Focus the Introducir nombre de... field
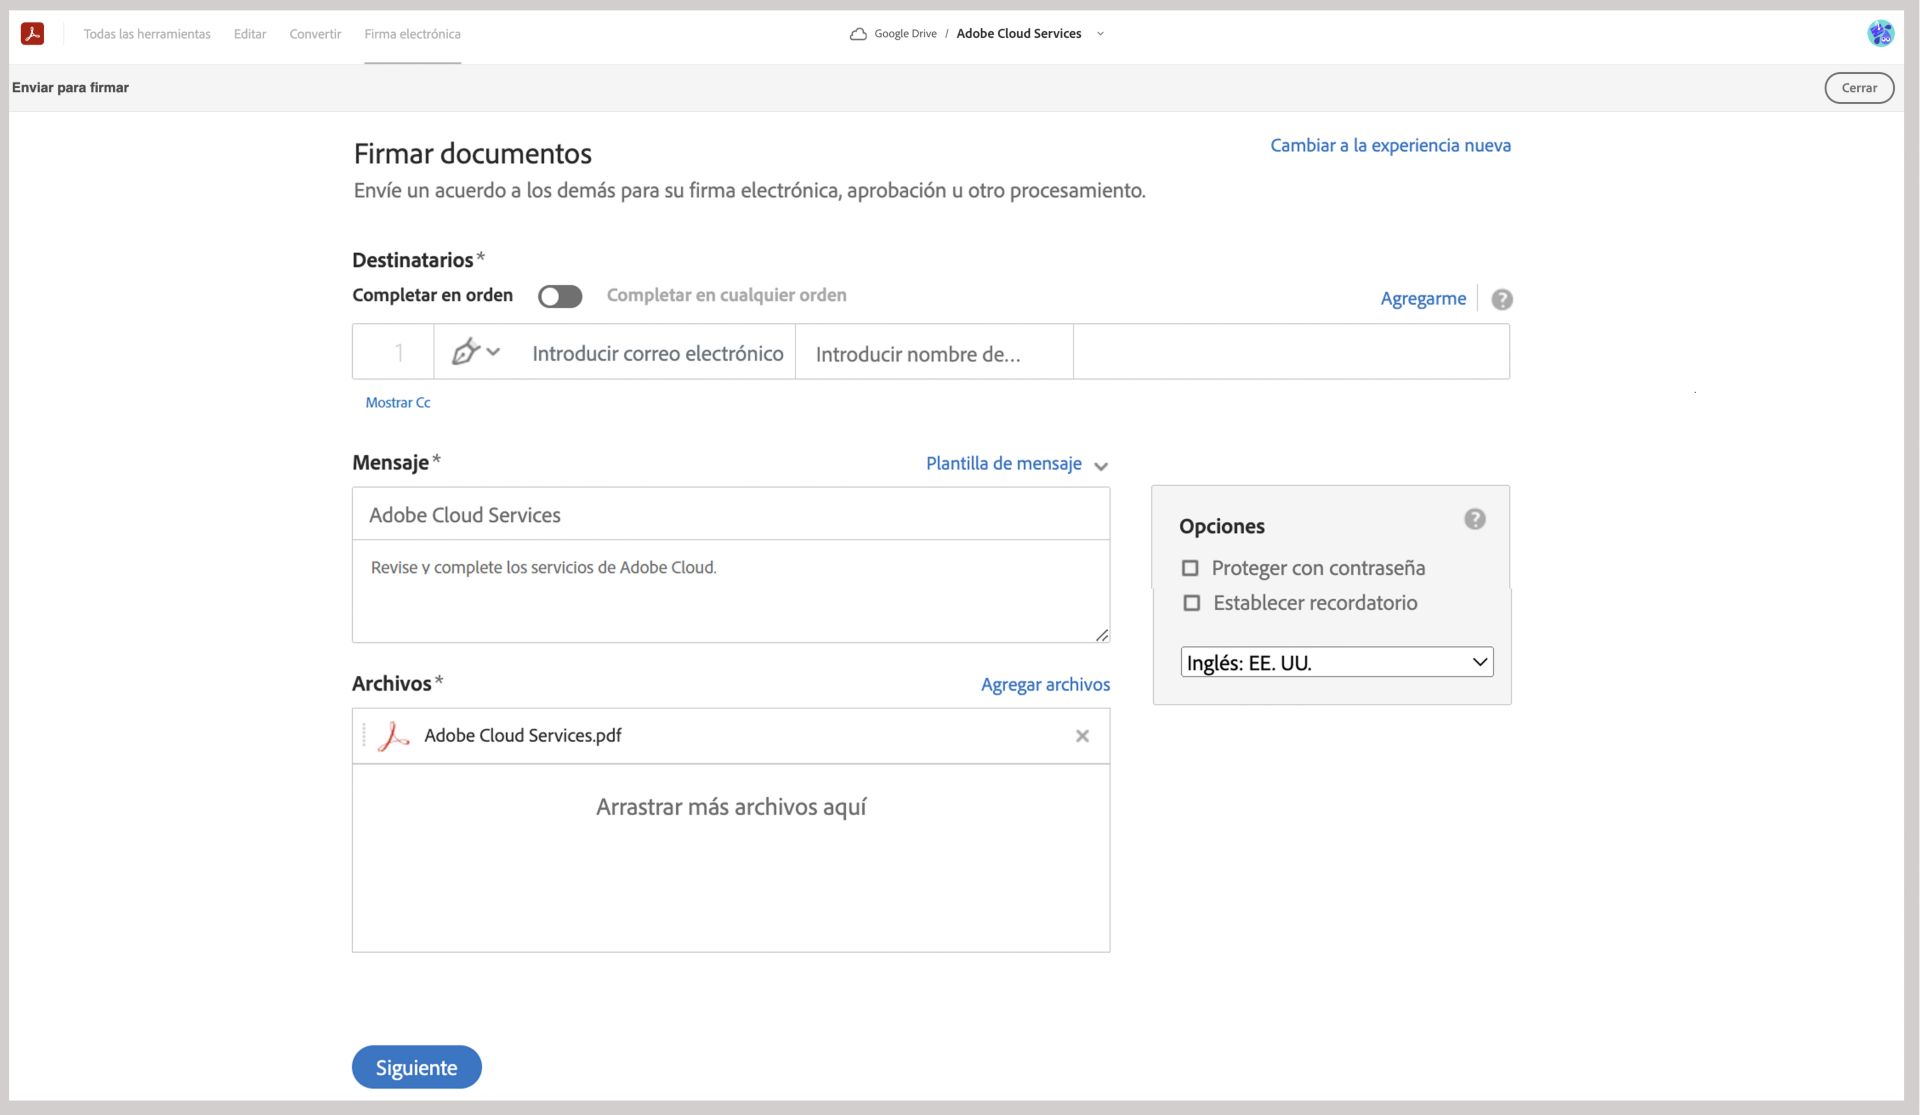Image resolution: width=1920 pixels, height=1115 pixels. coord(934,353)
